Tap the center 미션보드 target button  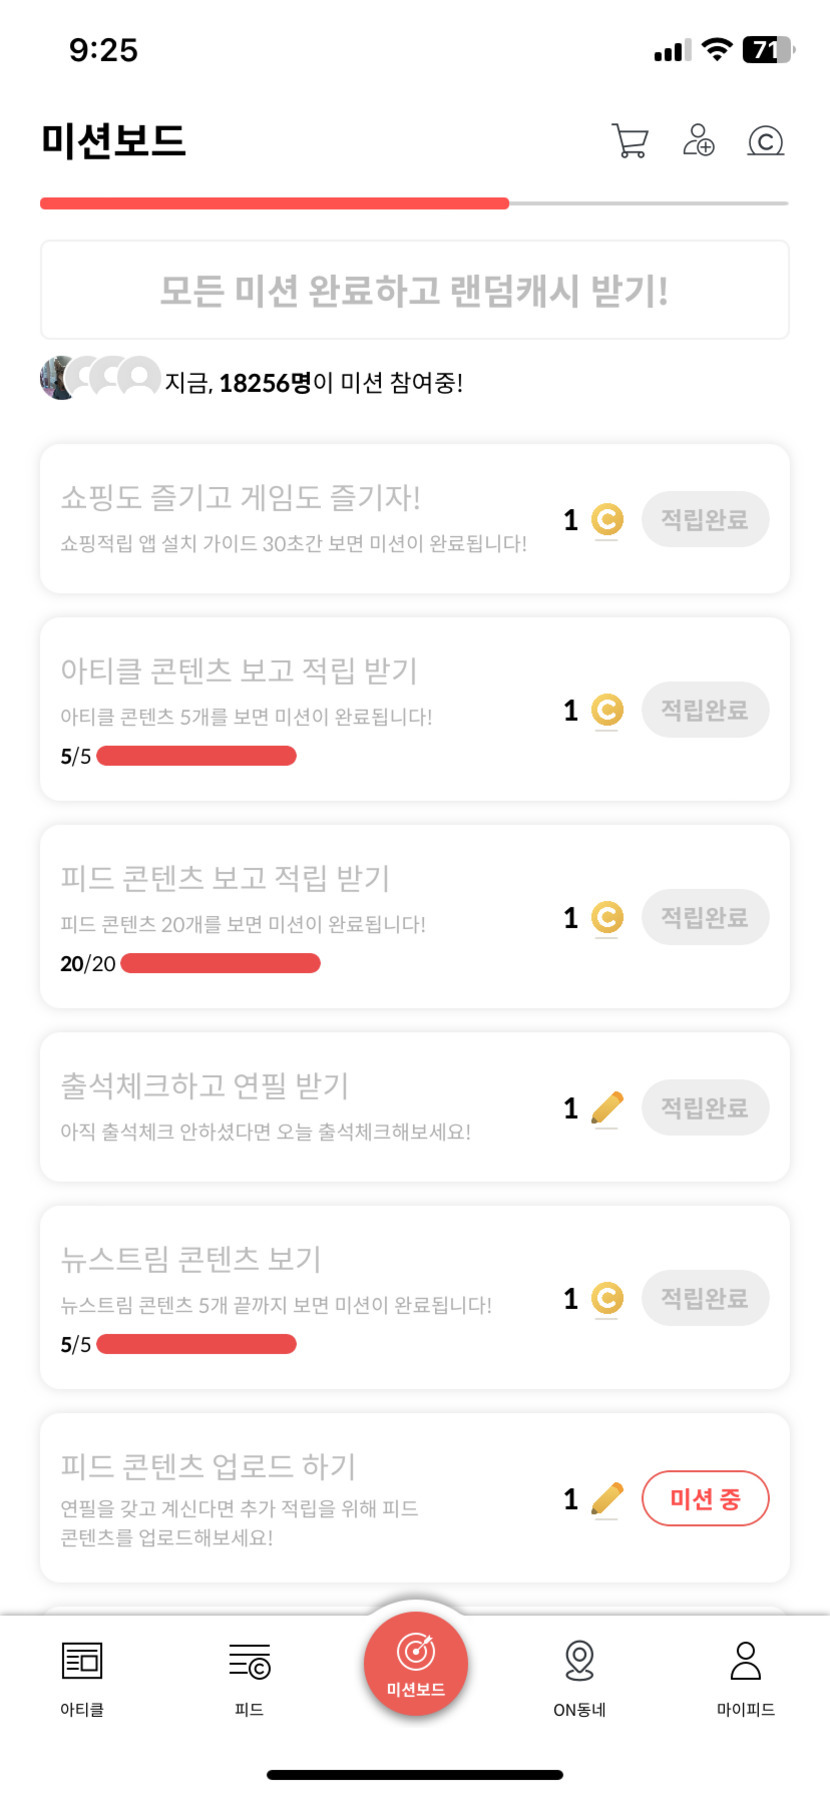point(416,1663)
